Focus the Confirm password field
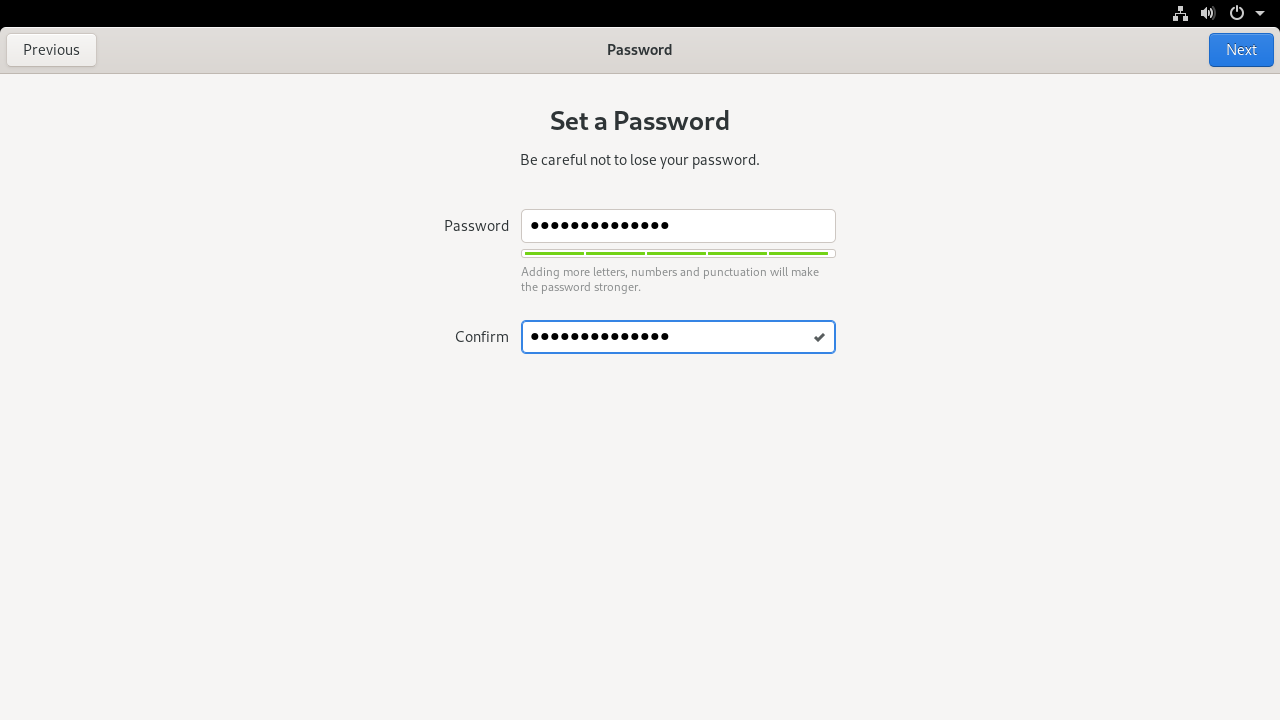 (678, 337)
